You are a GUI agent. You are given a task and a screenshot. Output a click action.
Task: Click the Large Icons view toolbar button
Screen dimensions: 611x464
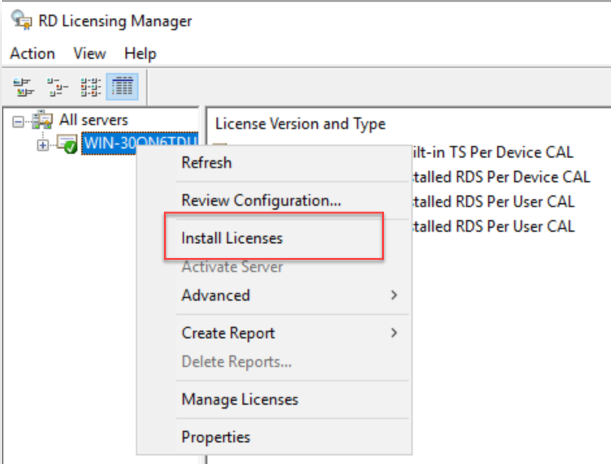tap(21, 86)
